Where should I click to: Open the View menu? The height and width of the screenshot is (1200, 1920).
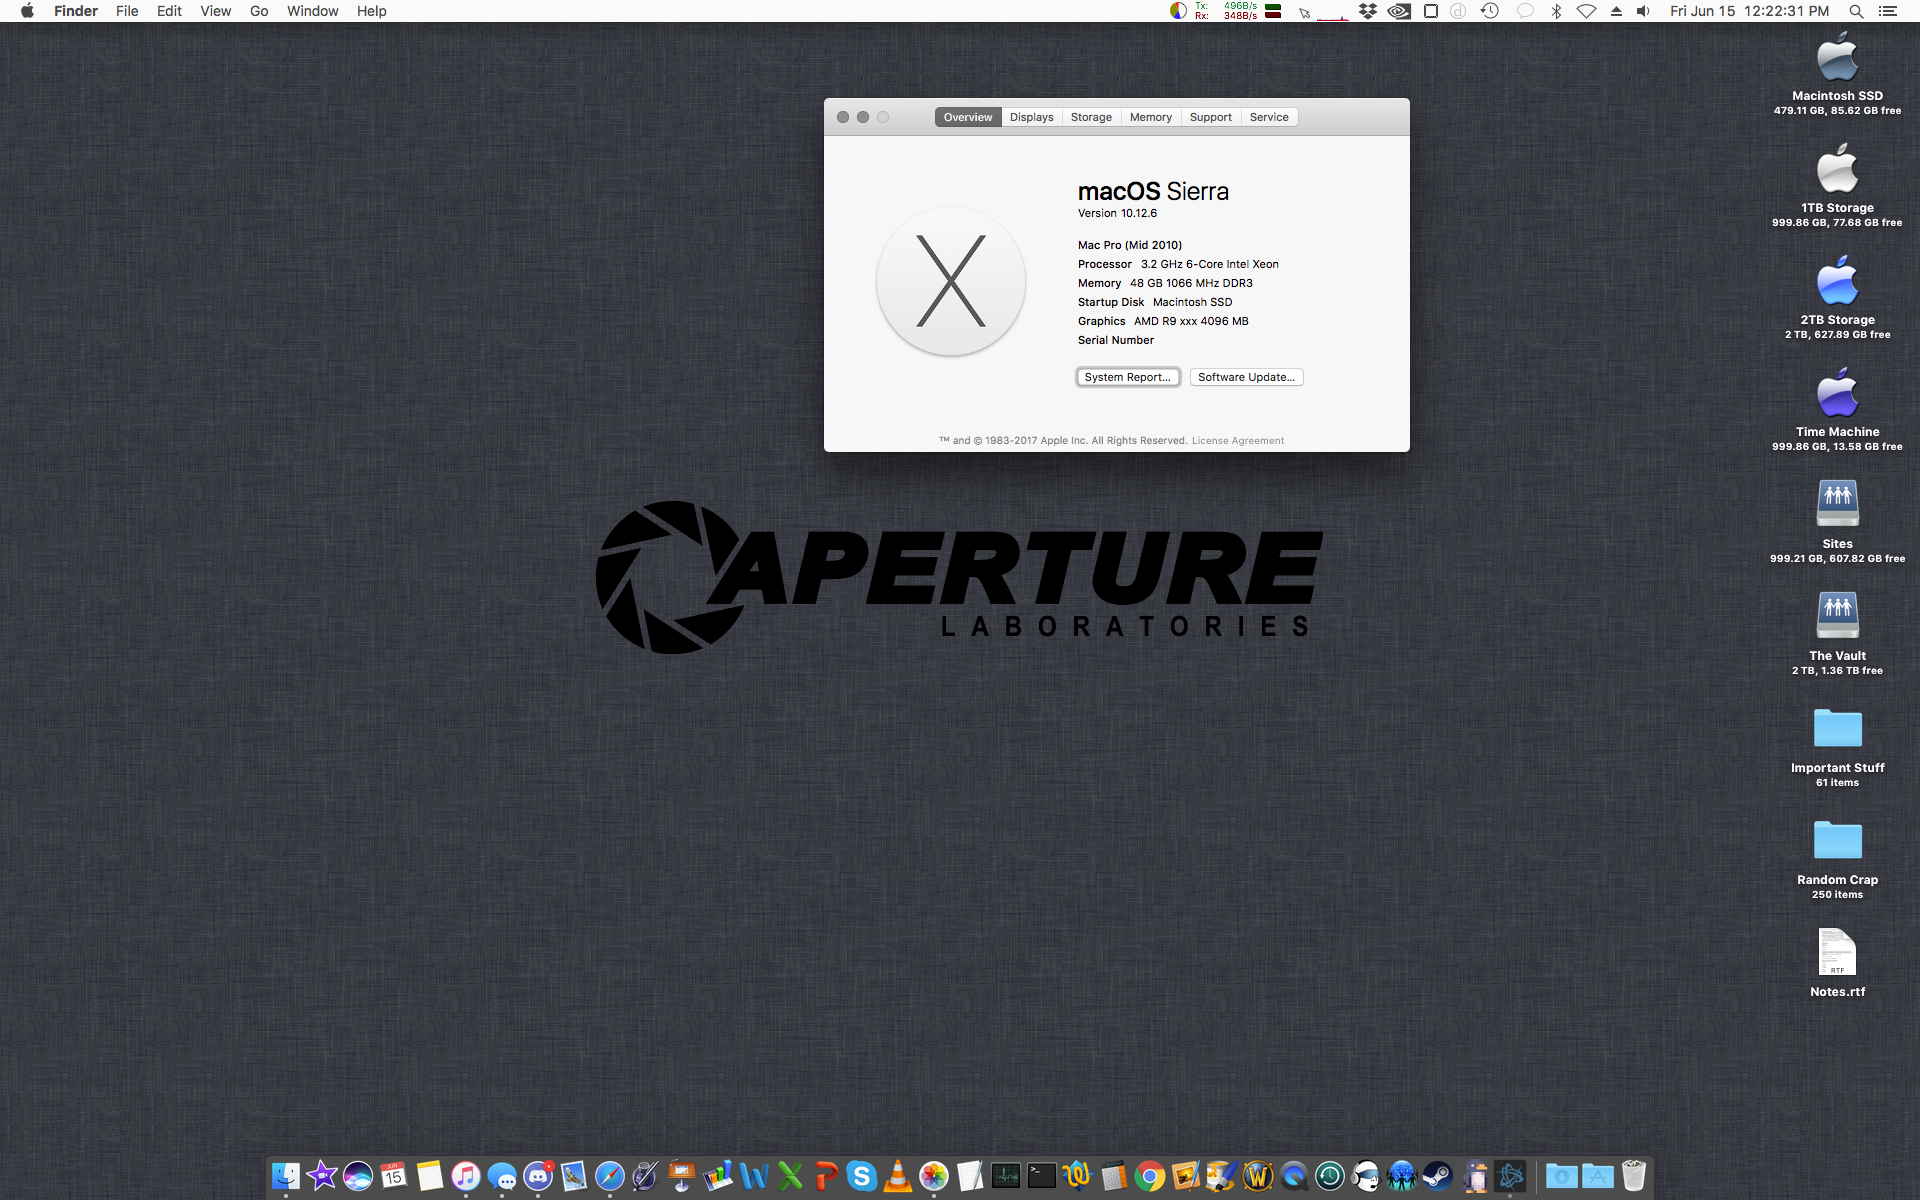(215, 11)
